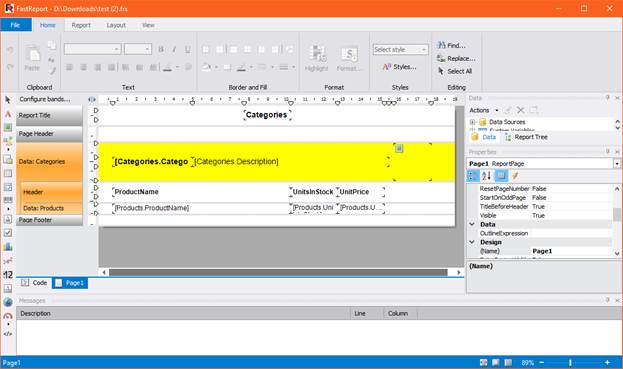Switch to the Code tab
This screenshot has width=623, height=369.
click(35, 283)
